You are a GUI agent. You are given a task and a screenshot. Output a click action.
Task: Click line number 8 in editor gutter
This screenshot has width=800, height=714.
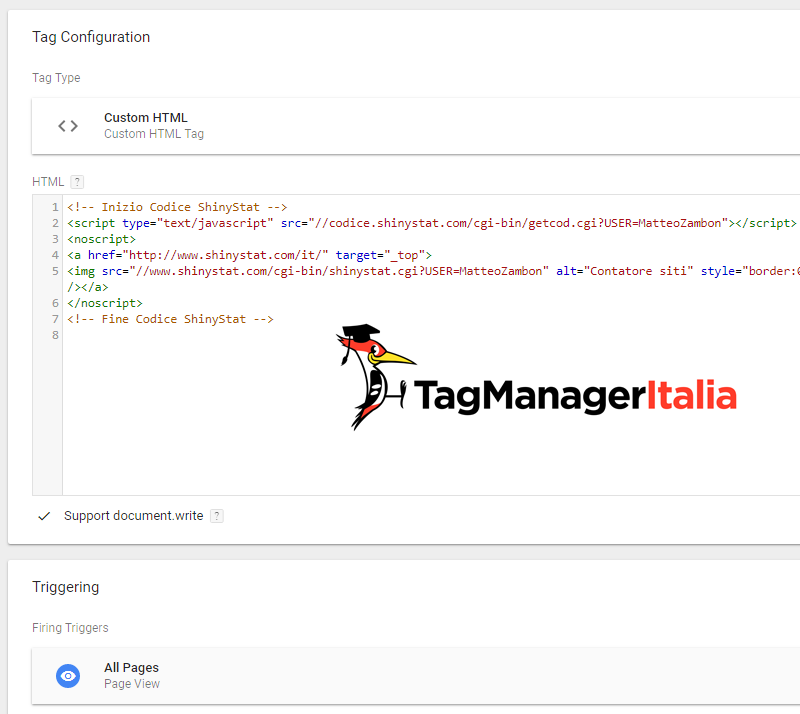pyautogui.click(x=55, y=335)
